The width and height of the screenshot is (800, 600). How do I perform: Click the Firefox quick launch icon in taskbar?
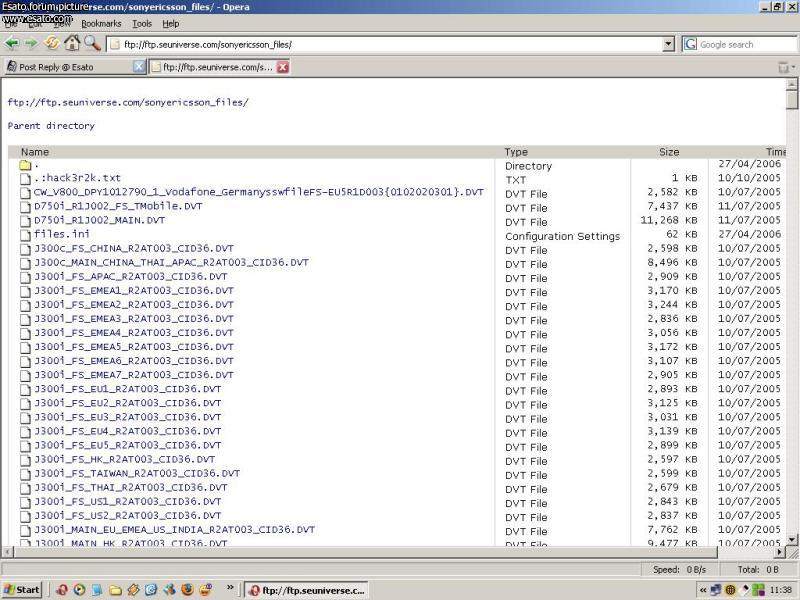187,589
